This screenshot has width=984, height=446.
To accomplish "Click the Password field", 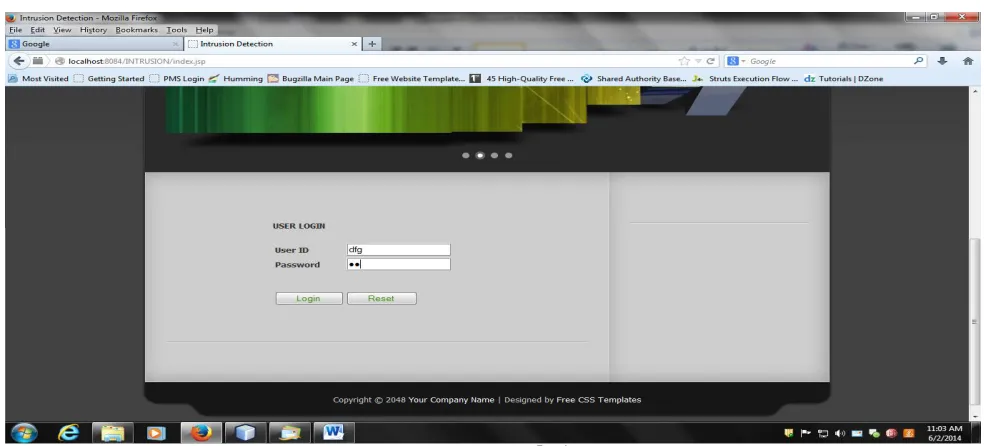I will 398,264.
